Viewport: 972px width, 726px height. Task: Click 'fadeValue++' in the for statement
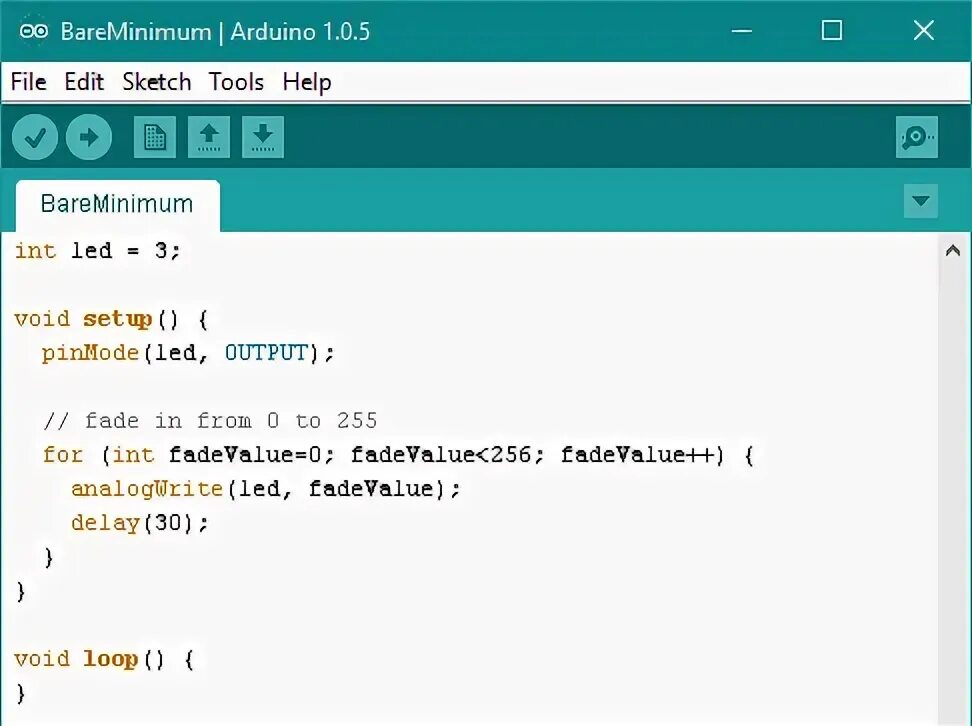click(x=638, y=455)
